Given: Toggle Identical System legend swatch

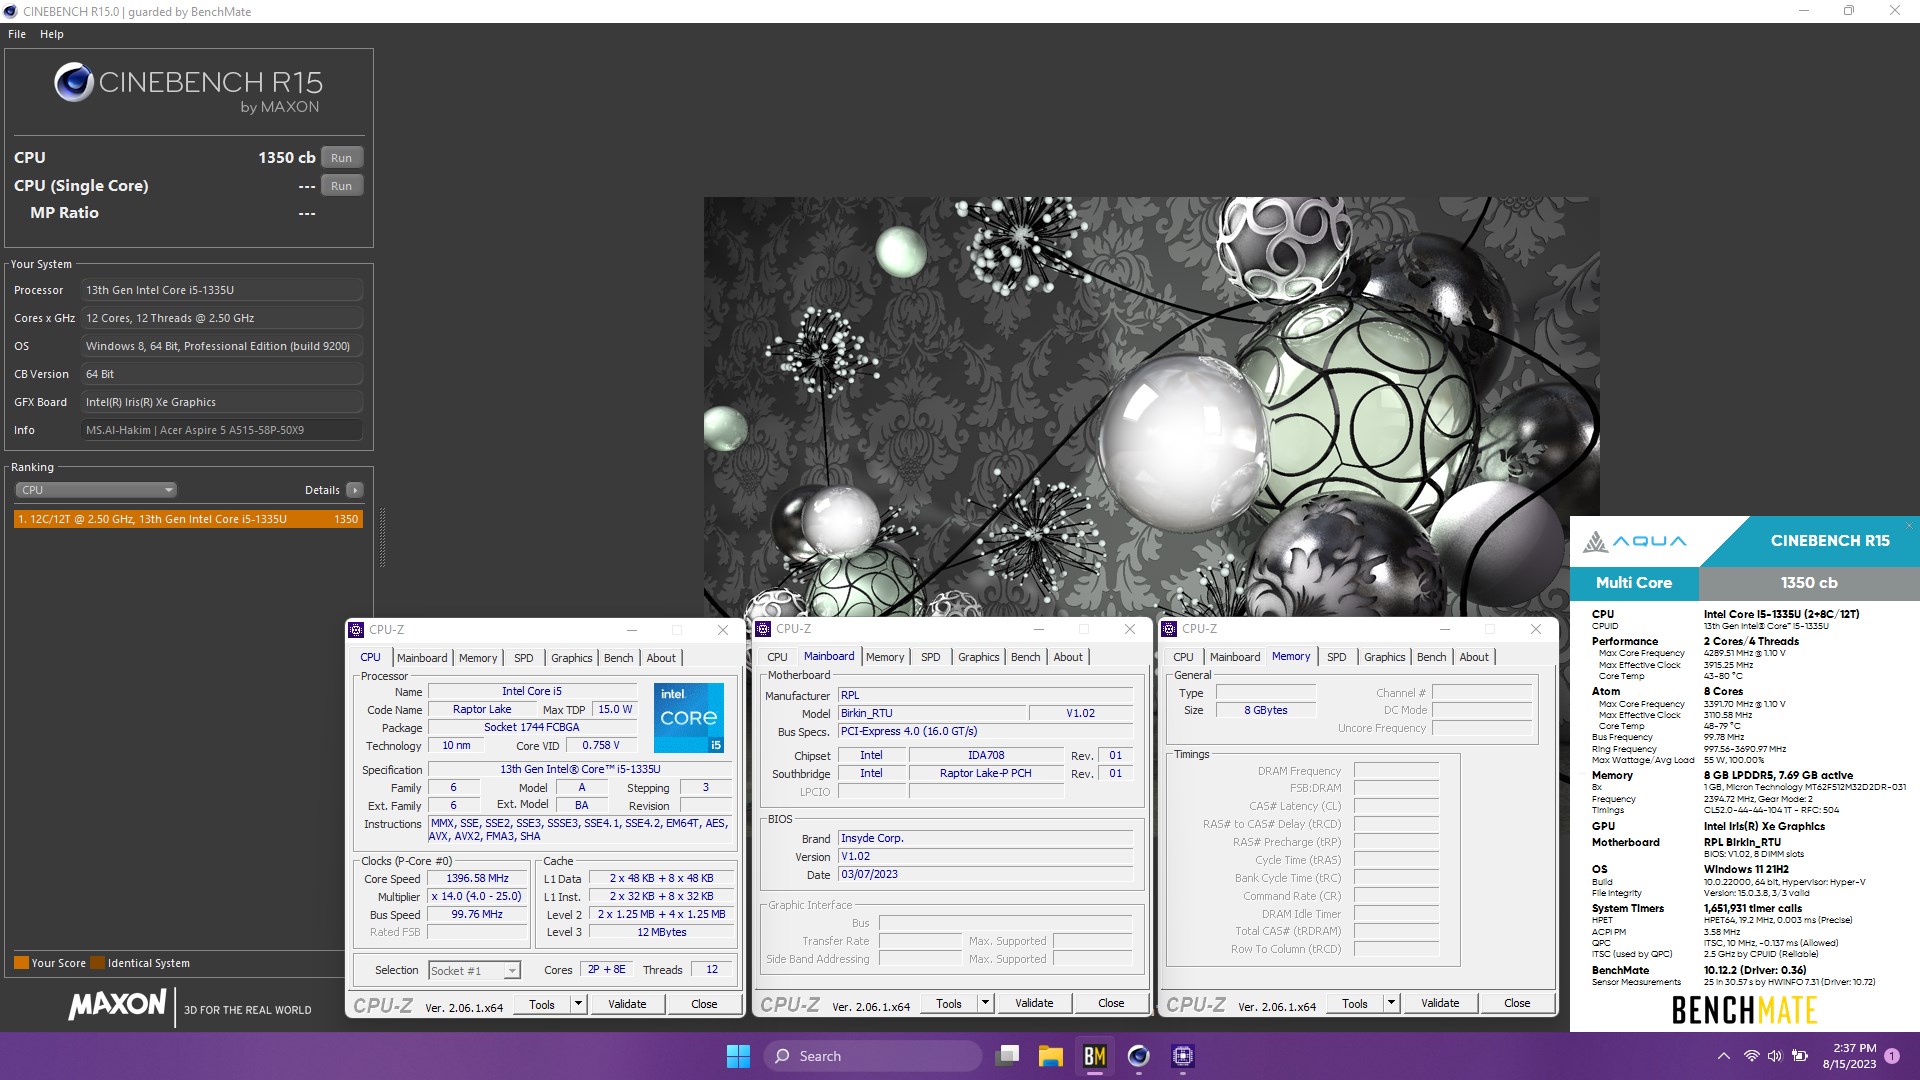Looking at the screenshot, I should click(x=97, y=963).
